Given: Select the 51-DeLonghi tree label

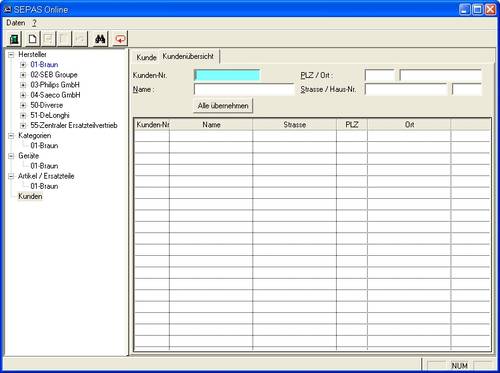Looking at the screenshot, I should click(x=50, y=115).
